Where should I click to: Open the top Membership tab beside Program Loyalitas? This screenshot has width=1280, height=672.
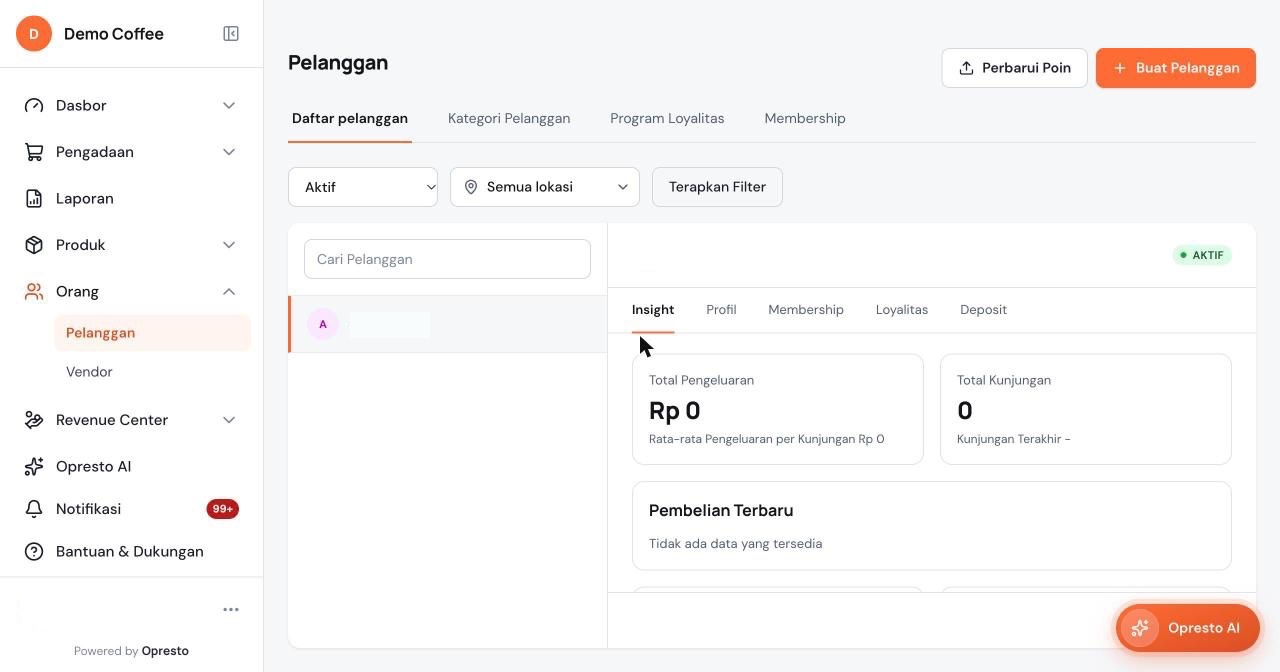pyautogui.click(x=805, y=118)
